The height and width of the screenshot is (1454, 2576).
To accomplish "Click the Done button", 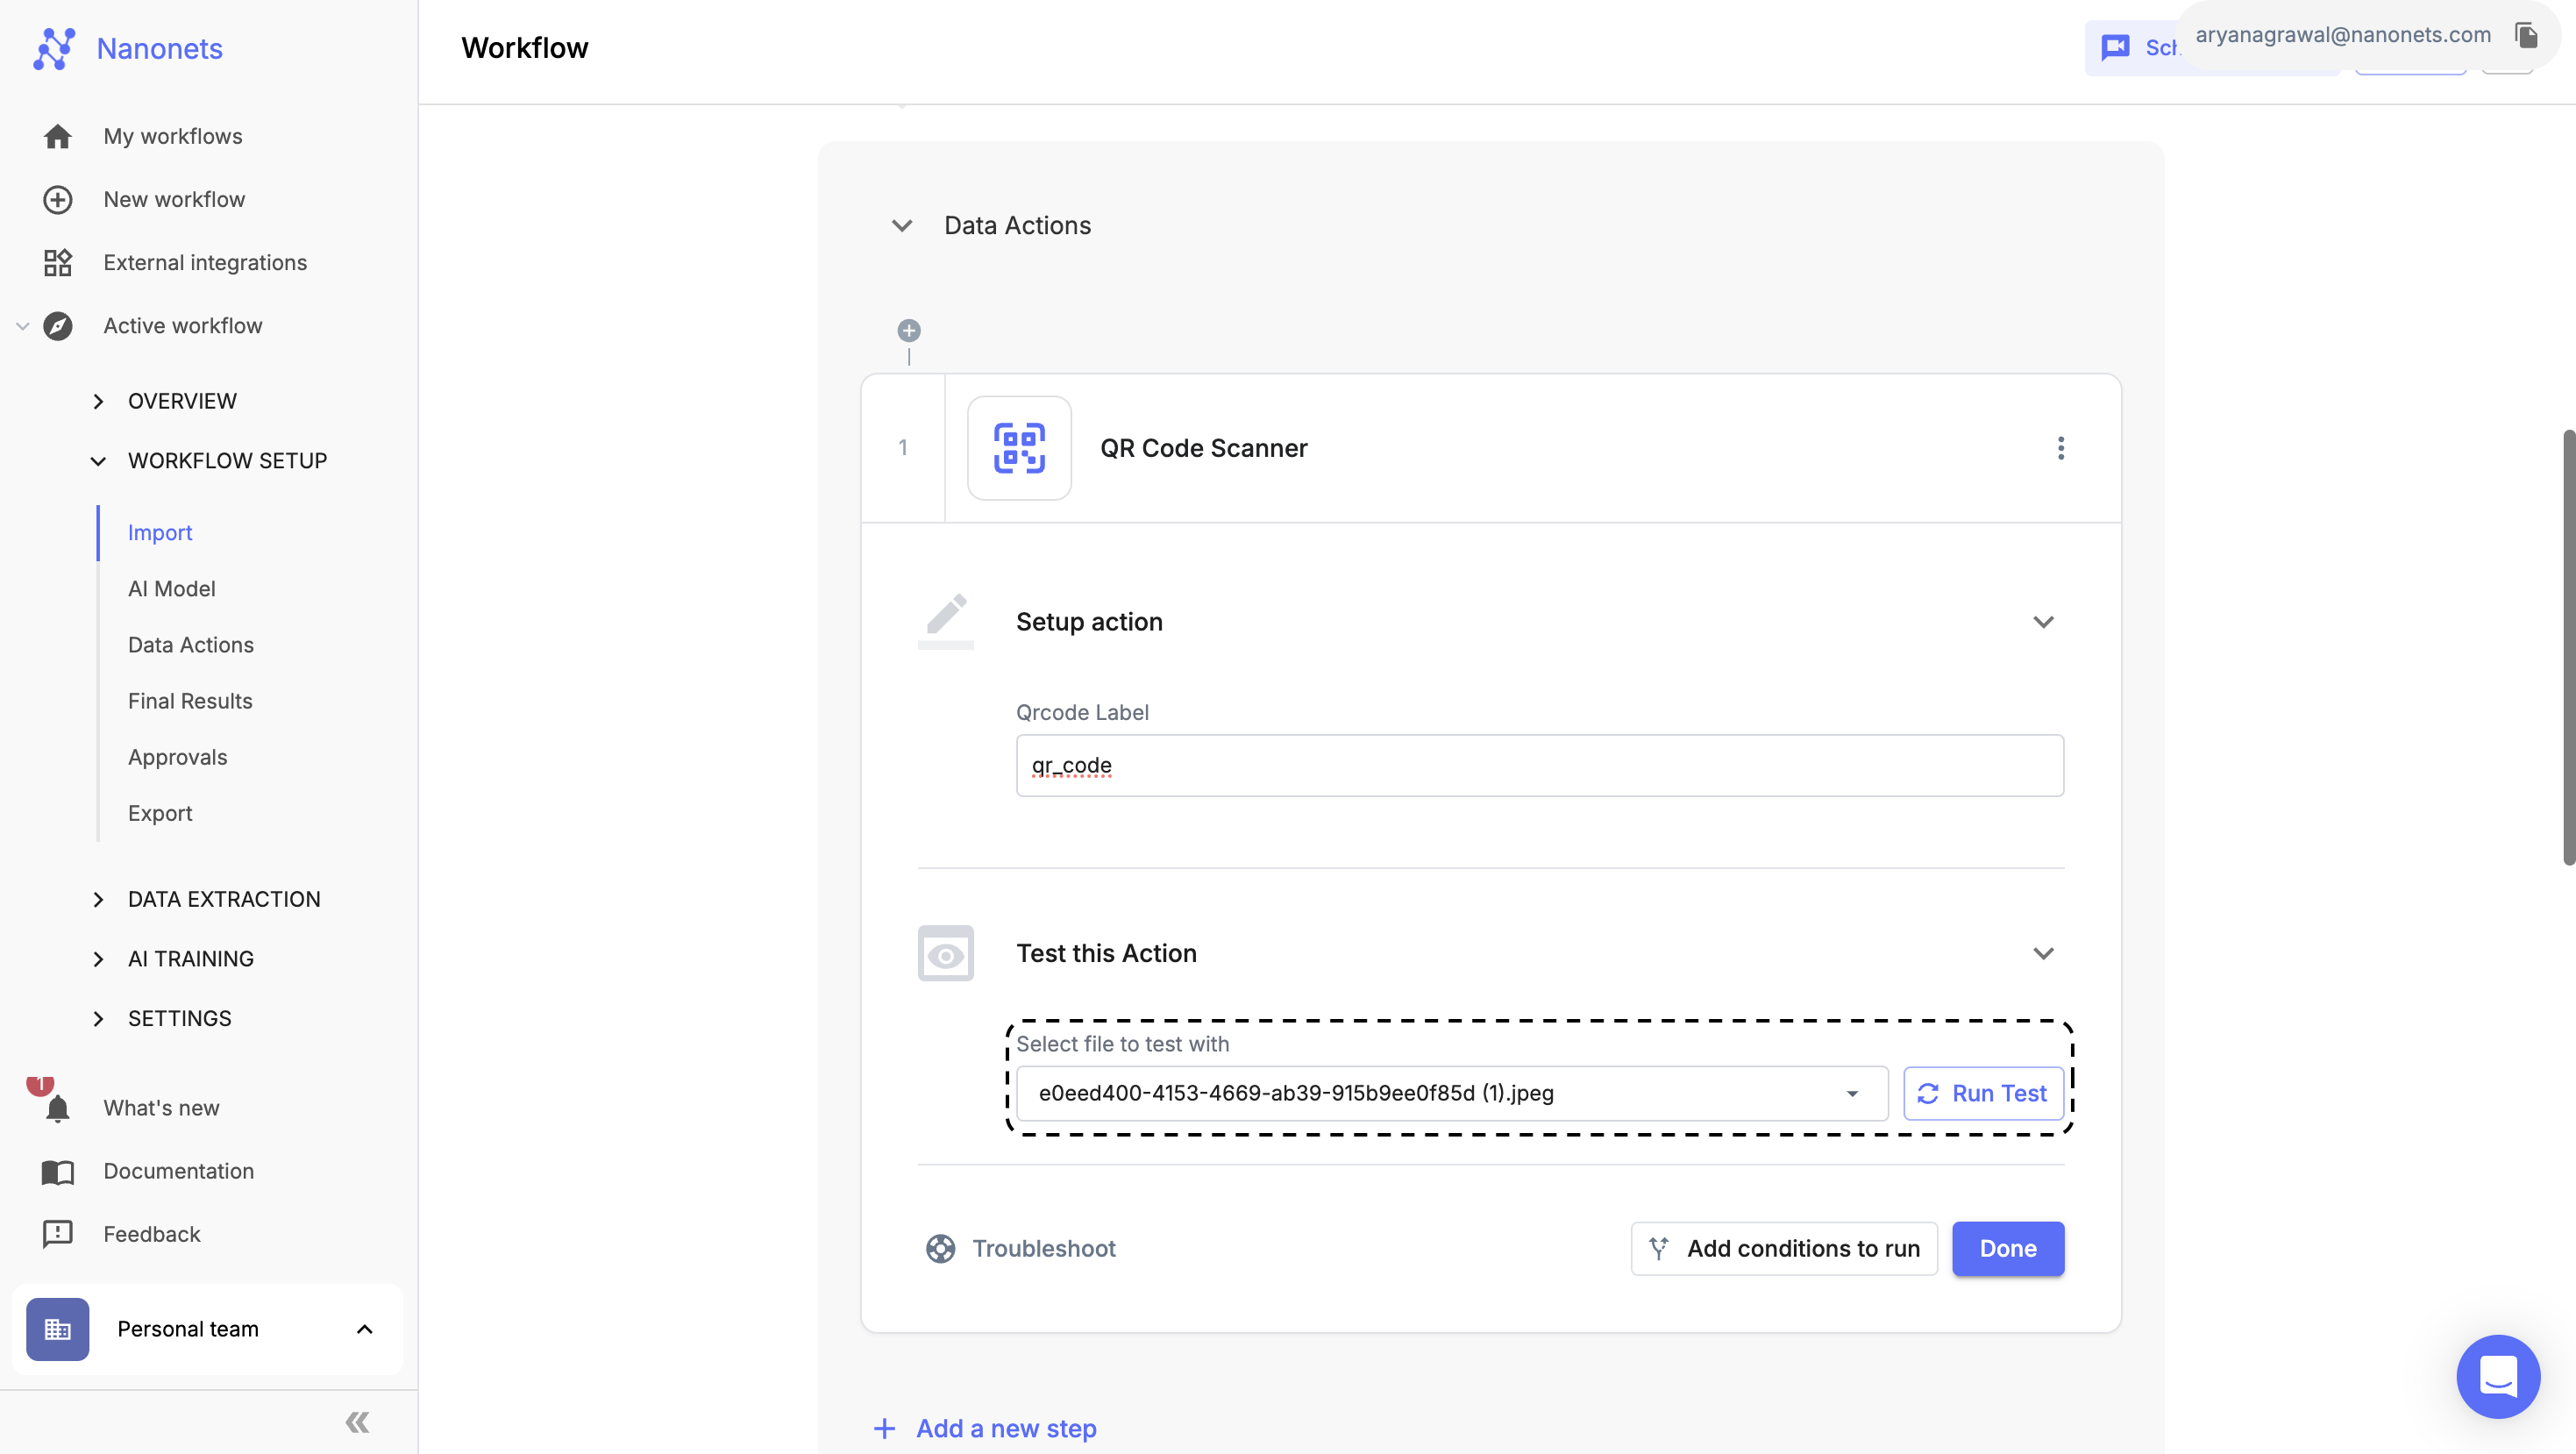I will pyautogui.click(x=2007, y=1248).
